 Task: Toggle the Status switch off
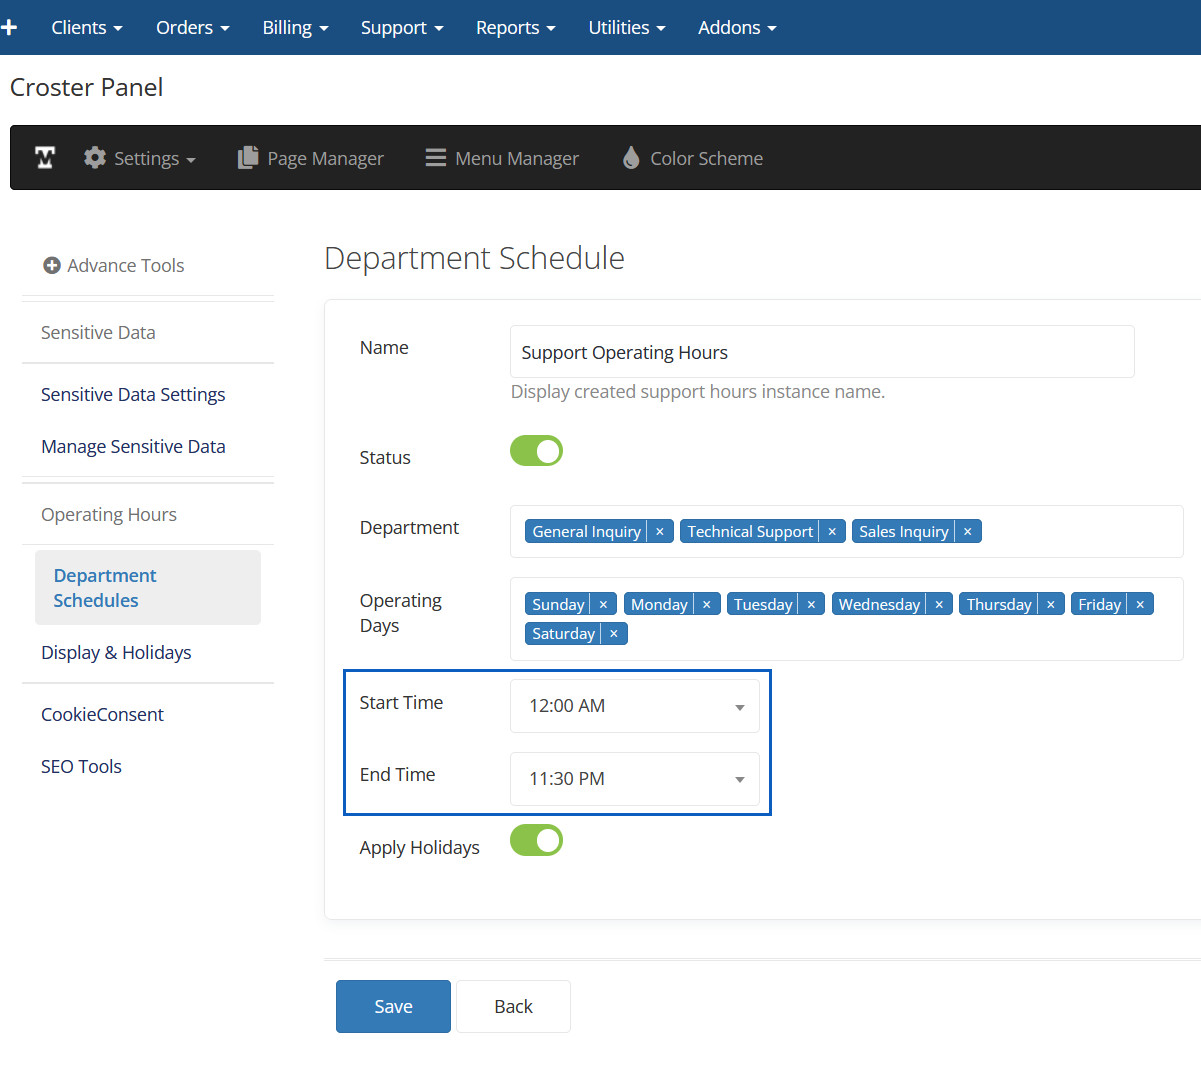[537, 451]
